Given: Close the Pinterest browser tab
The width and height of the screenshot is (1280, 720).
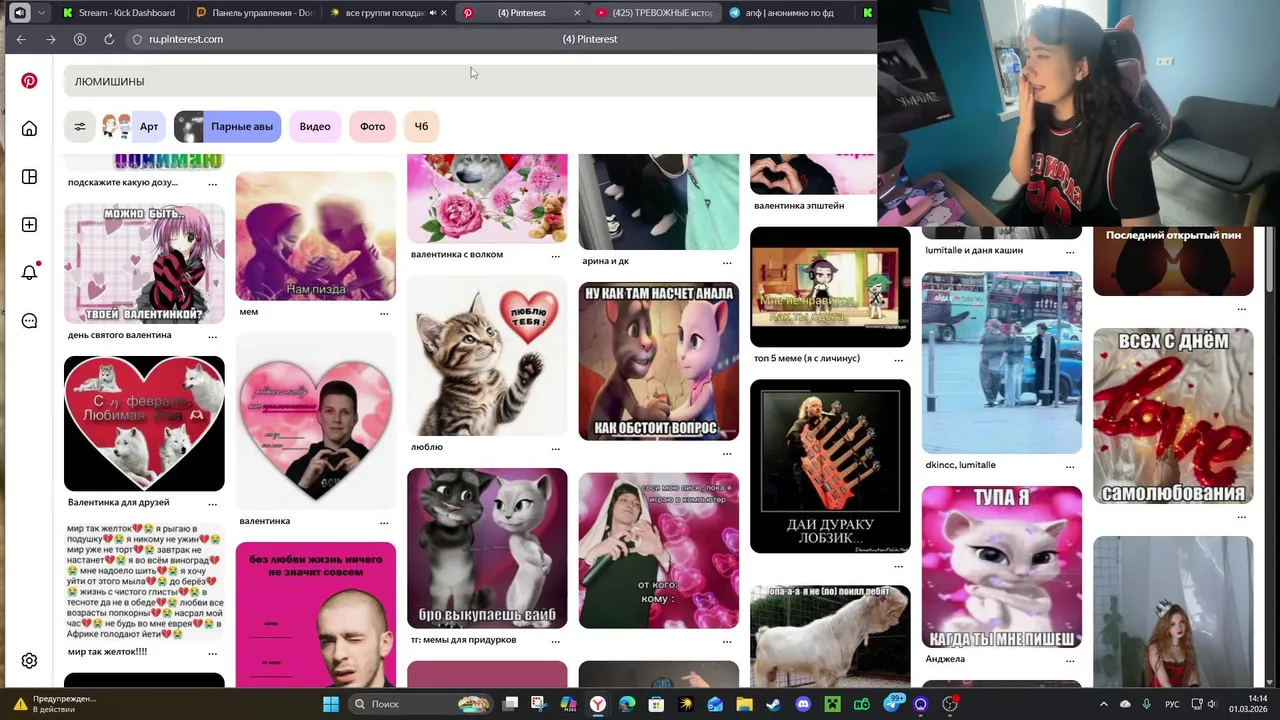Looking at the screenshot, I should pos(577,13).
